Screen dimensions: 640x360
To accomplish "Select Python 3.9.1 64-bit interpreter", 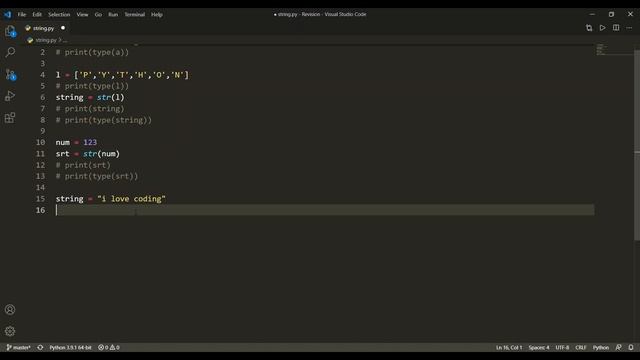I will (70, 347).
